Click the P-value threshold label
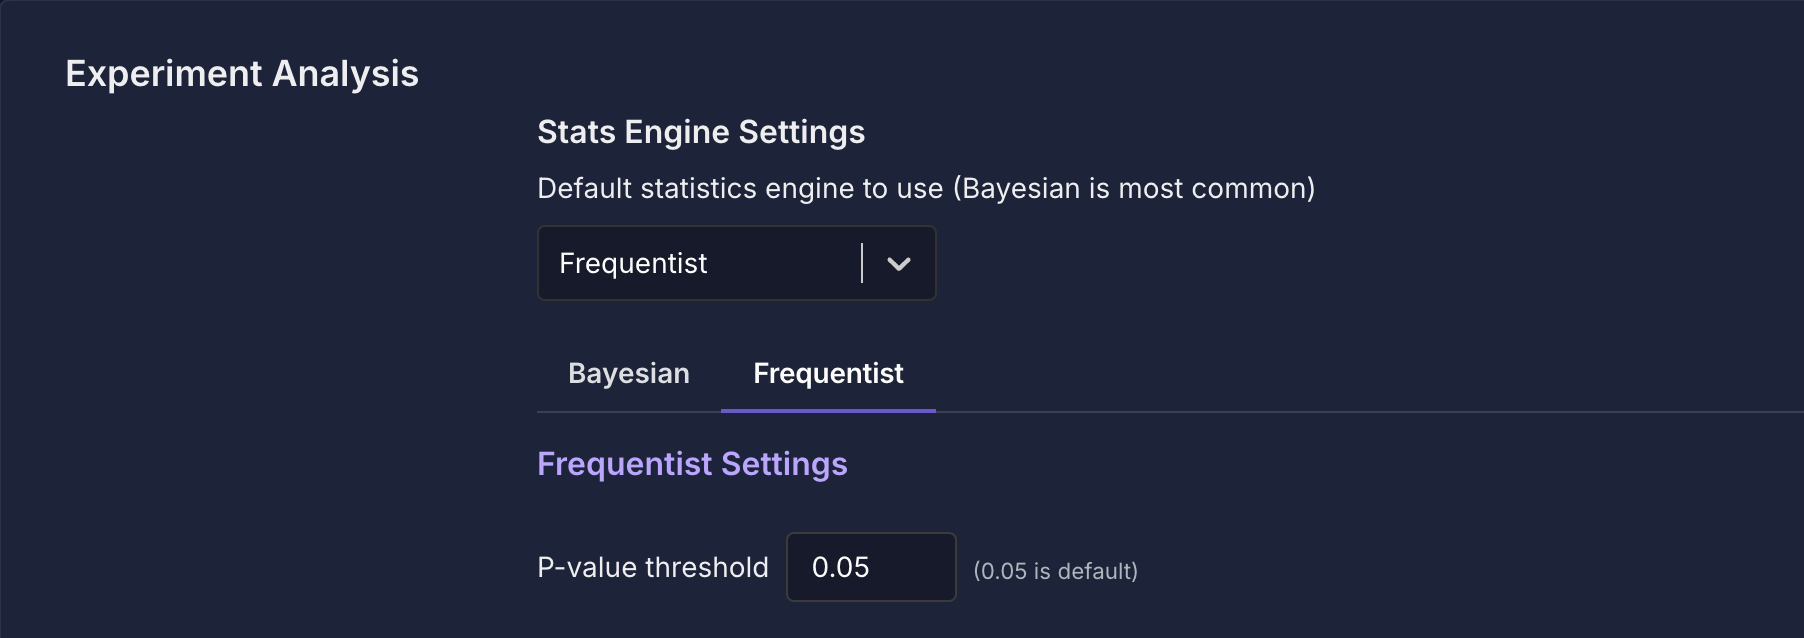The image size is (1804, 638). click(652, 567)
